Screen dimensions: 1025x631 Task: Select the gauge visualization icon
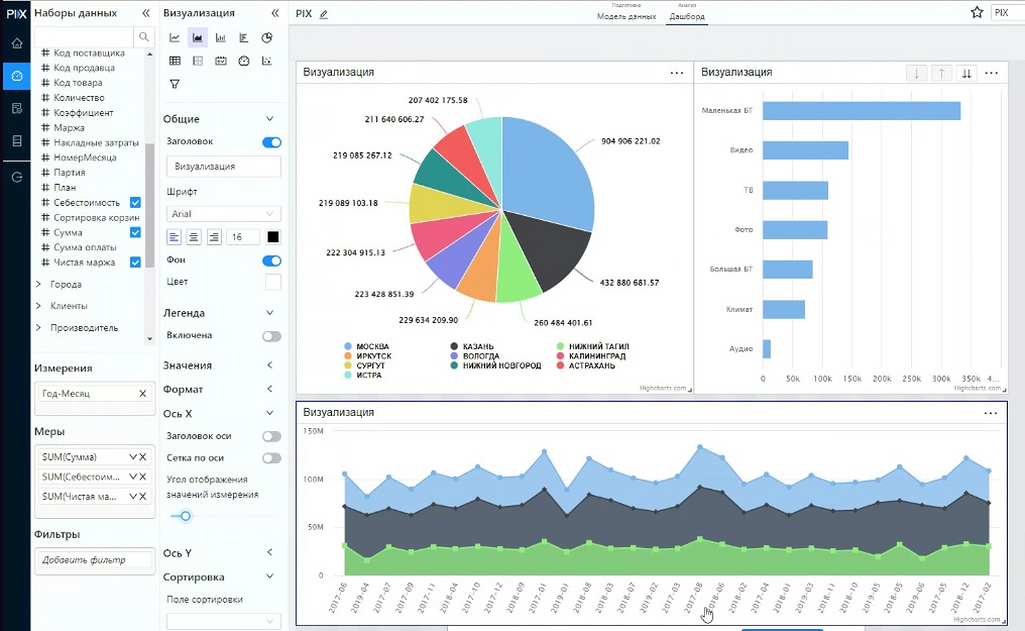click(244, 61)
